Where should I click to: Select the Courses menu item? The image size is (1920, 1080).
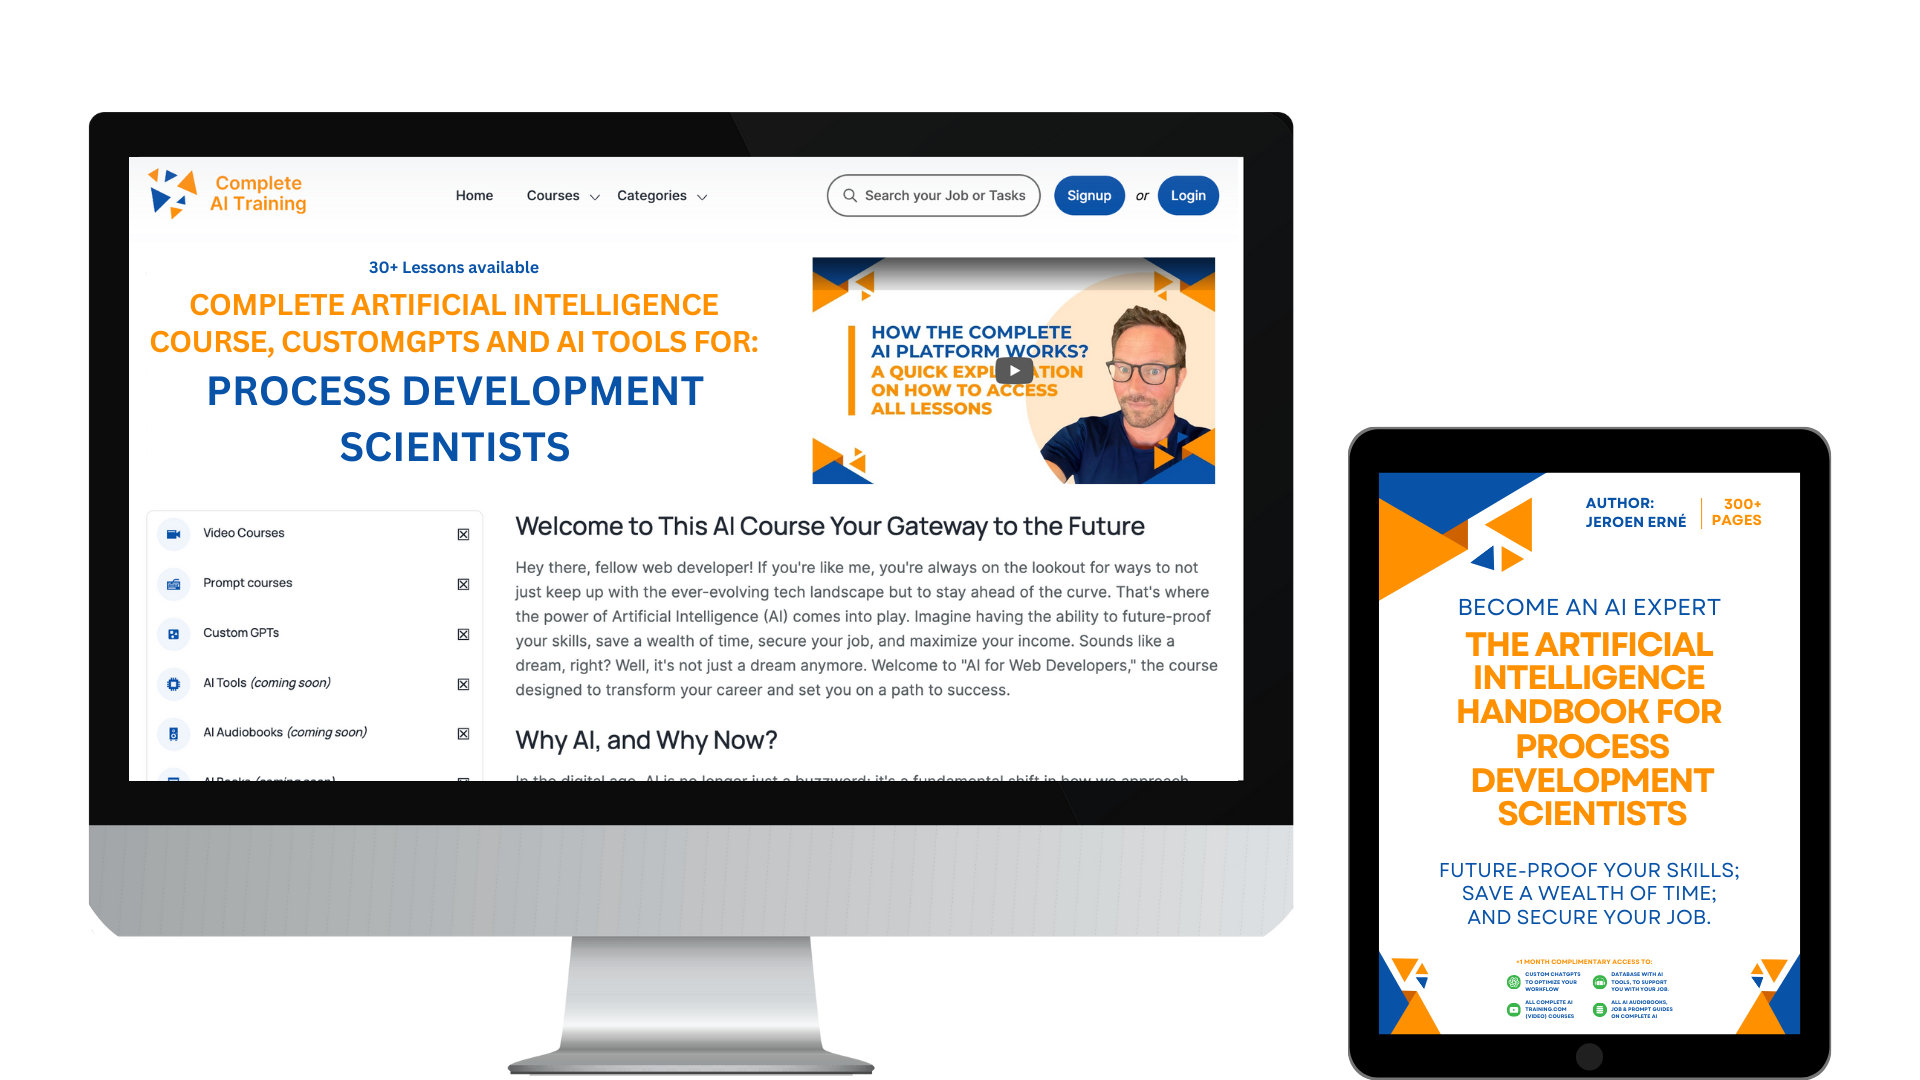click(x=558, y=195)
